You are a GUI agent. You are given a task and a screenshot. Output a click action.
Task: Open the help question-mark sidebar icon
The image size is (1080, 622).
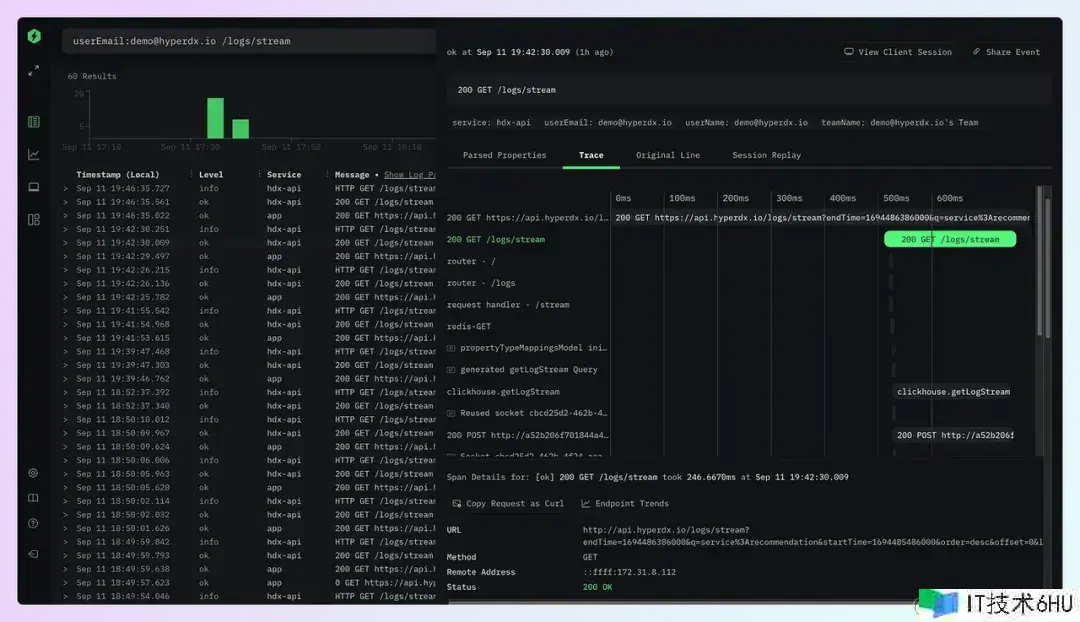coord(33,523)
